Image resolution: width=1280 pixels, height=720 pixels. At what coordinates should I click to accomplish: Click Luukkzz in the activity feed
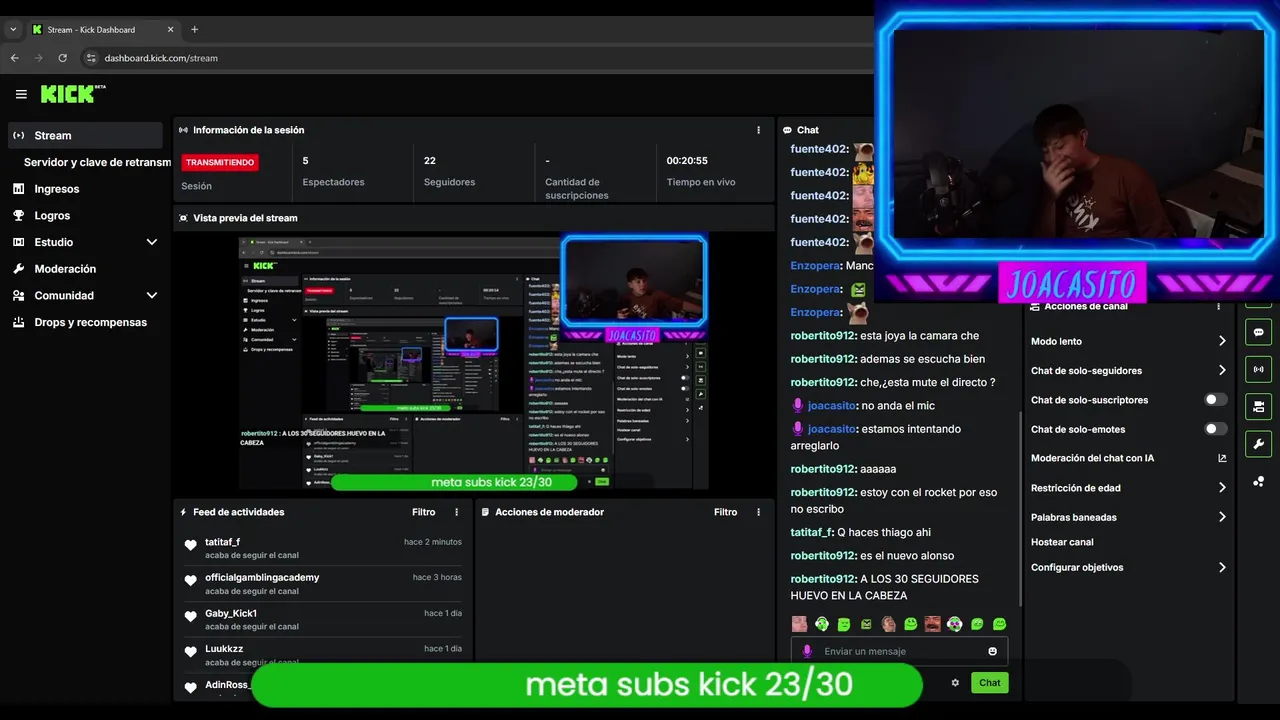pos(224,649)
